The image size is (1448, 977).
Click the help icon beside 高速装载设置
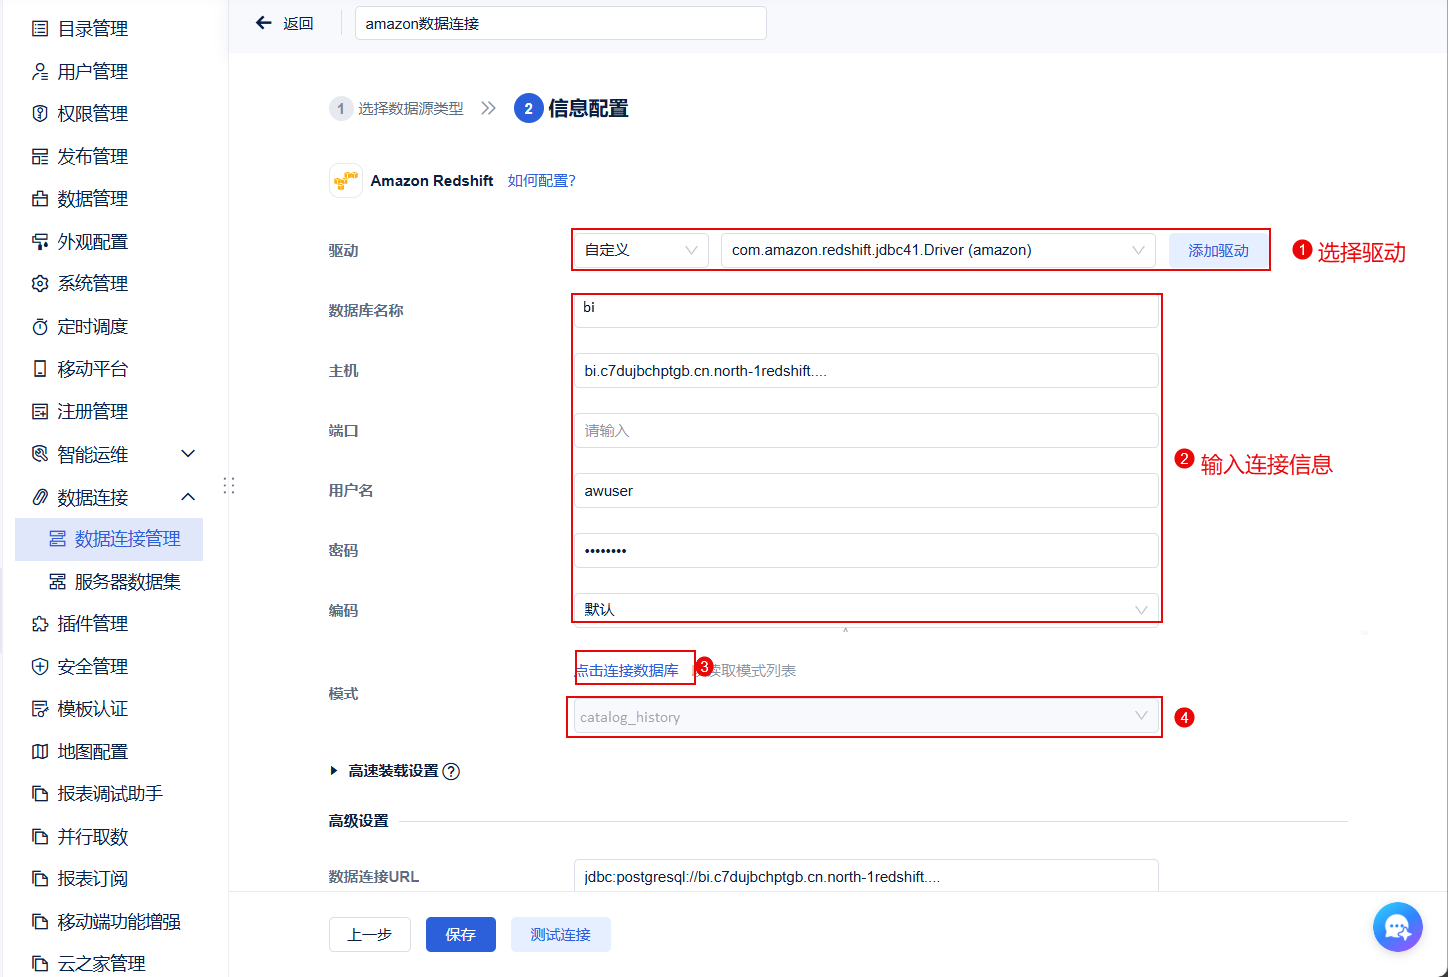(x=451, y=771)
